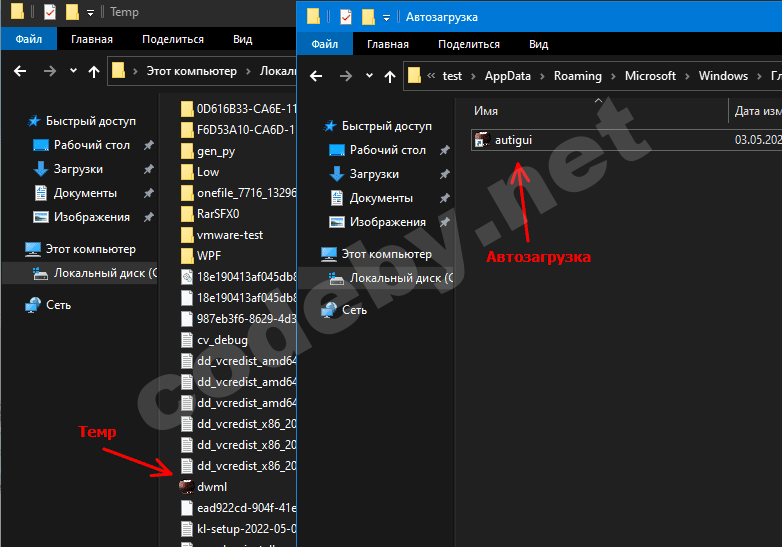Click Roaming segment in address breadcrumb
The height and width of the screenshot is (547, 782).
pyautogui.click(x=578, y=76)
